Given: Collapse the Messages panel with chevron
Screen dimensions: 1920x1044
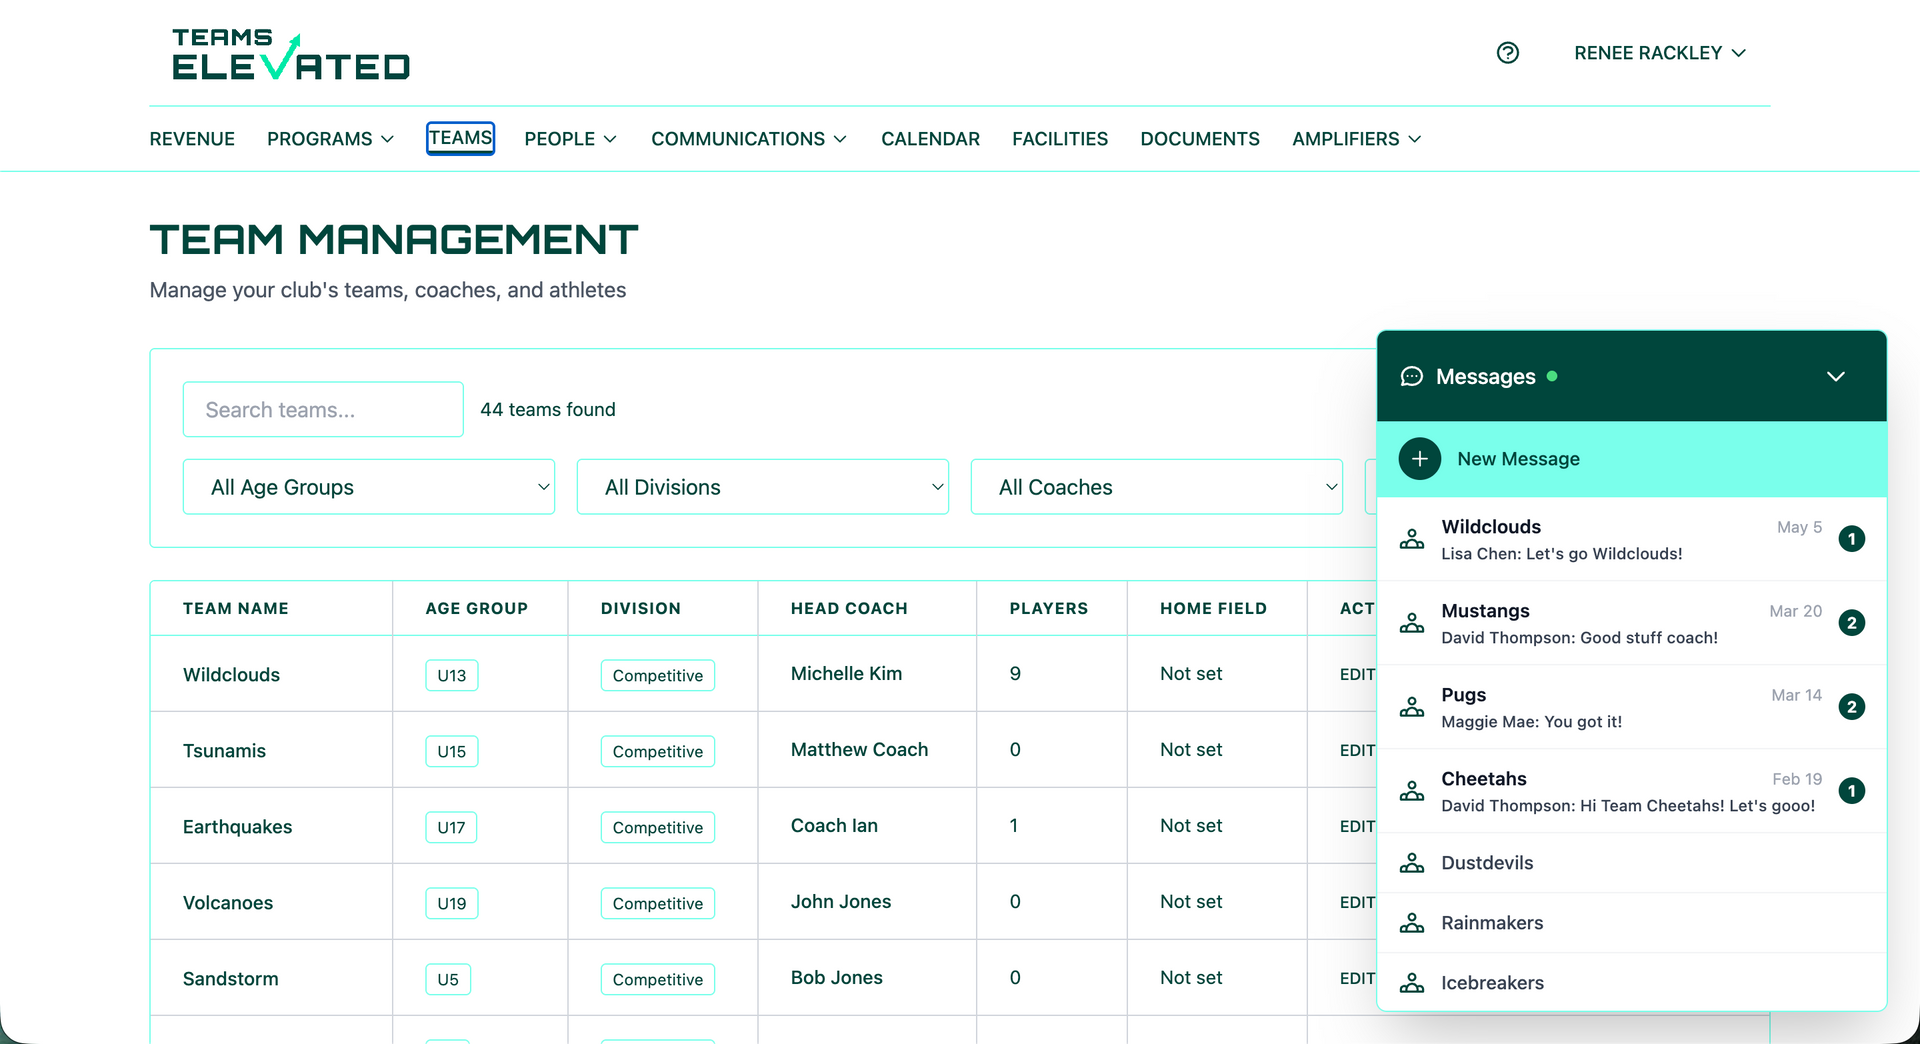Looking at the screenshot, I should click(1835, 377).
